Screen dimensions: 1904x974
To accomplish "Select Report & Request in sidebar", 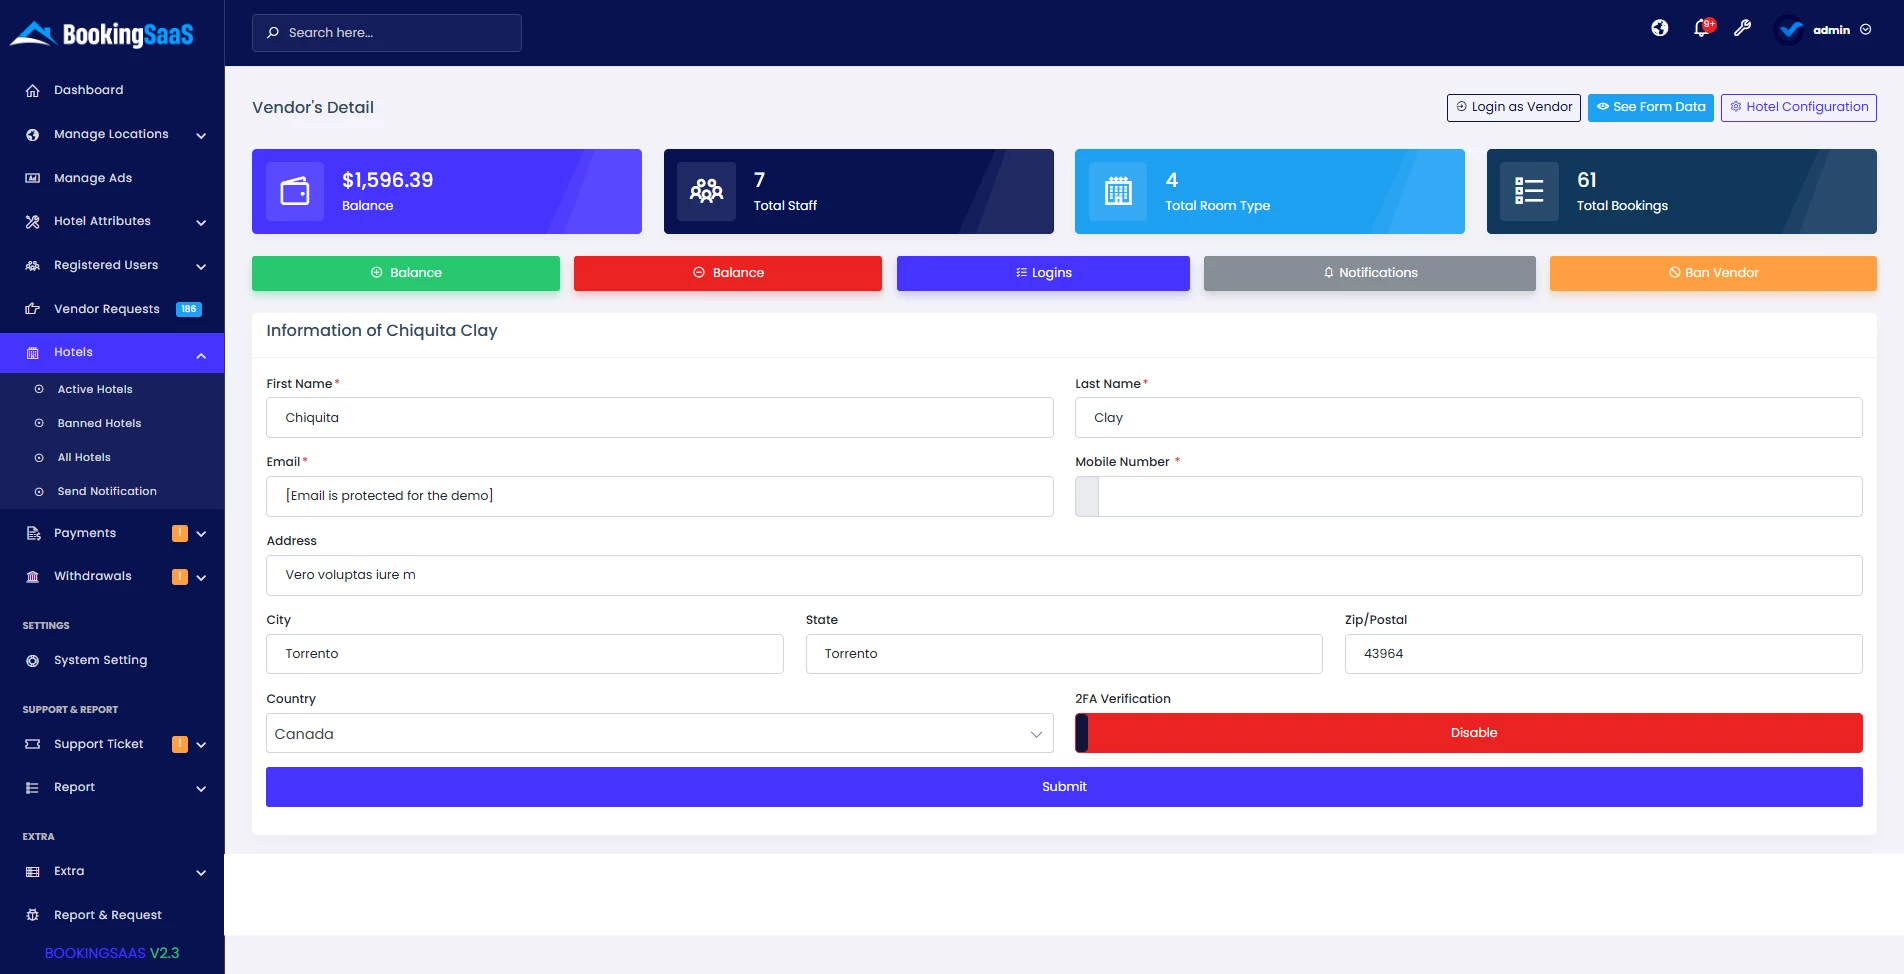I will [x=108, y=914].
